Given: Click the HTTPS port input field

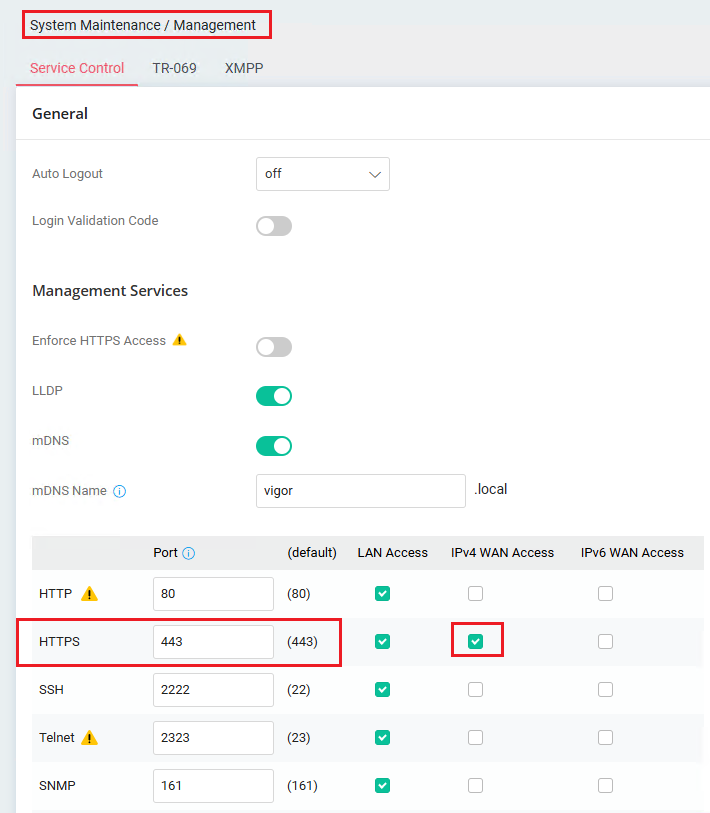Looking at the screenshot, I should pyautogui.click(x=213, y=641).
